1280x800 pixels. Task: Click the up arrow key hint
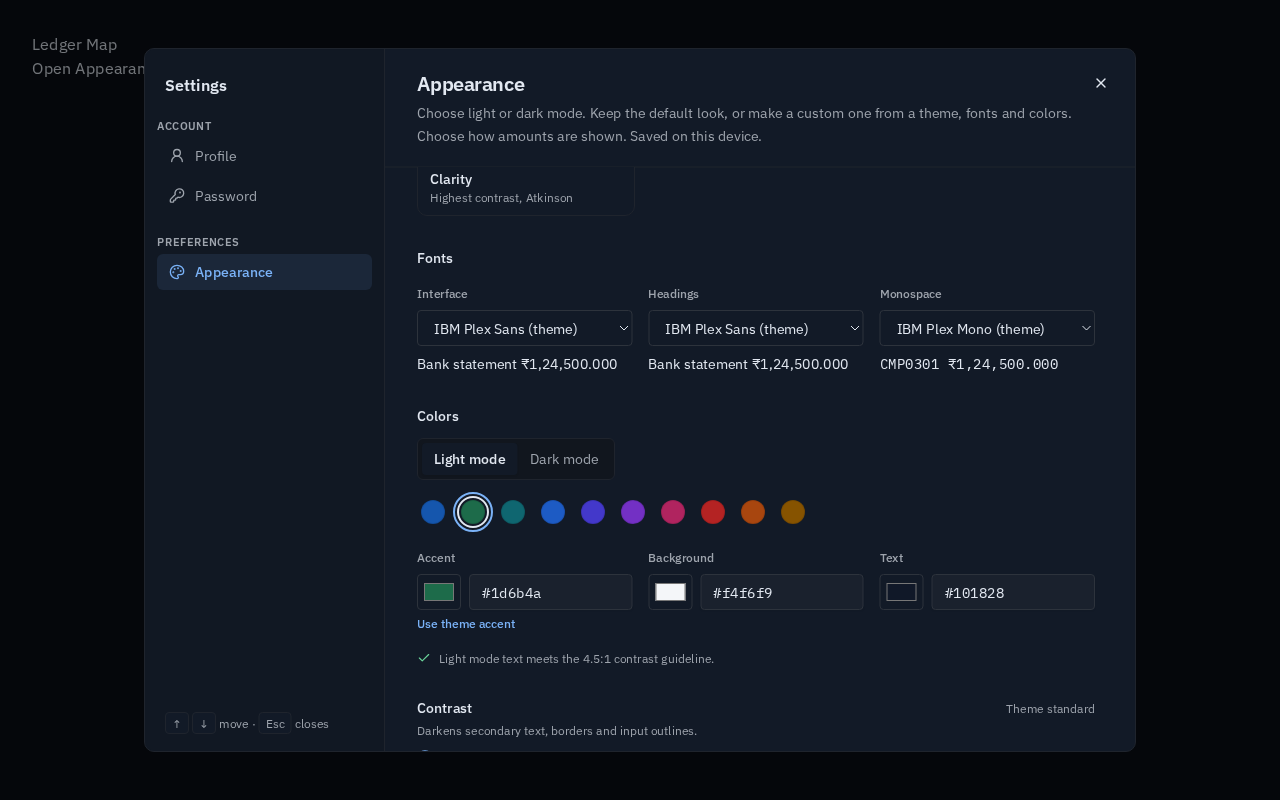coord(177,723)
